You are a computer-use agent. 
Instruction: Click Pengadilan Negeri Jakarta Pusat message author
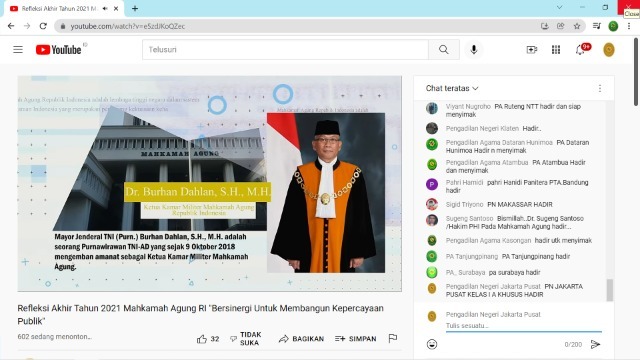click(493, 287)
